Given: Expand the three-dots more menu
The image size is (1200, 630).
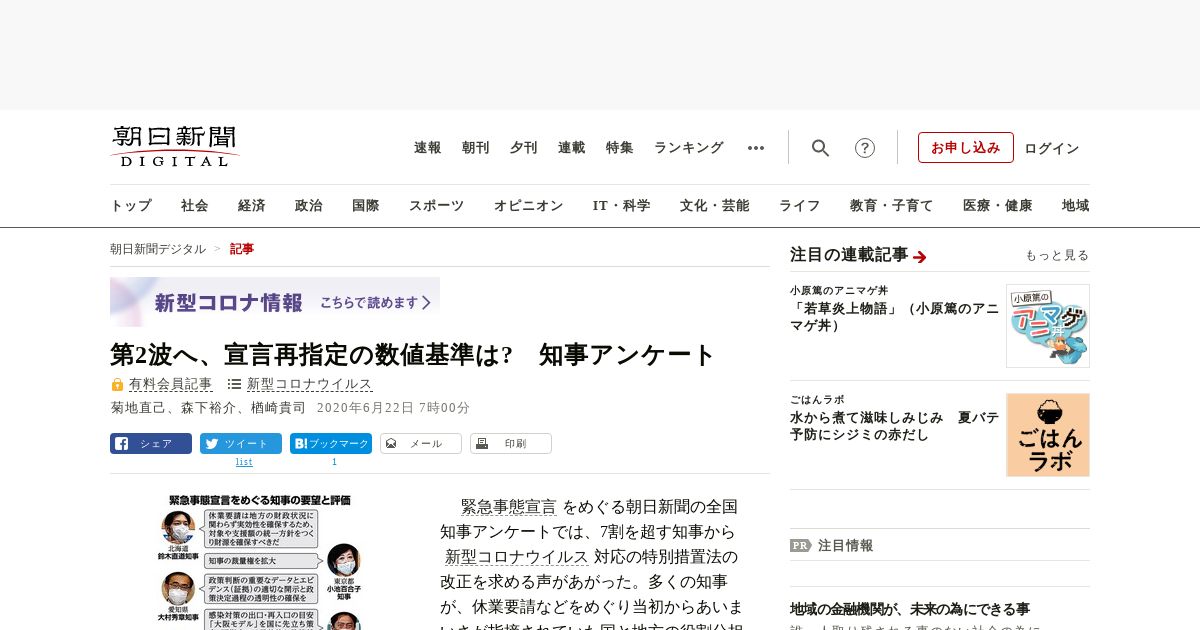Looking at the screenshot, I should point(756,148).
